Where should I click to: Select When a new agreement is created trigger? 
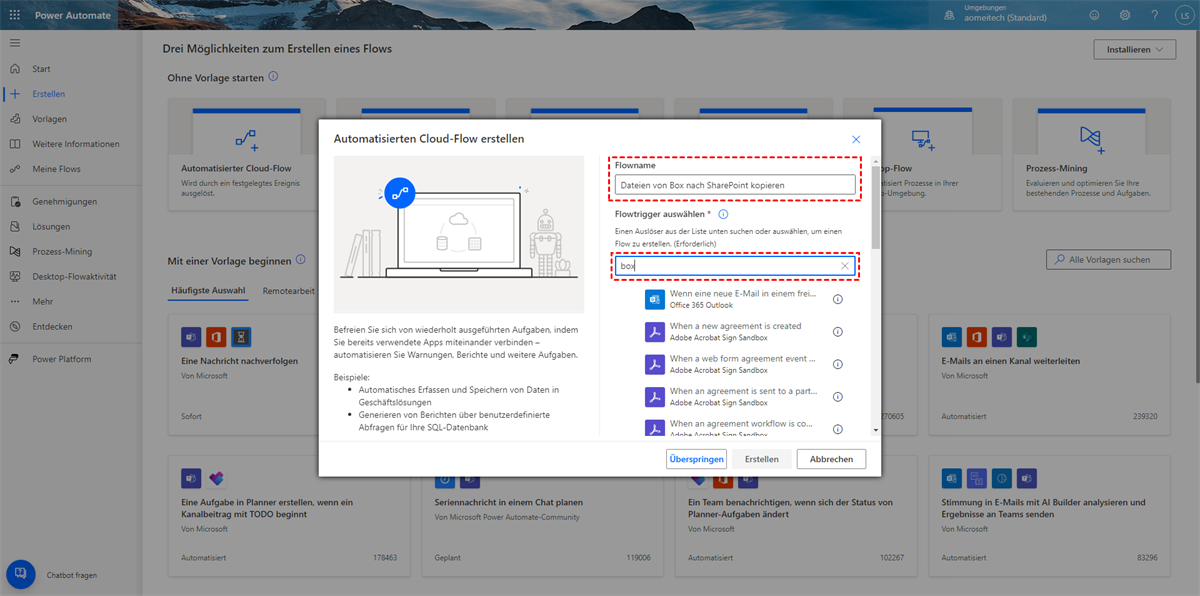coord(731,332)
